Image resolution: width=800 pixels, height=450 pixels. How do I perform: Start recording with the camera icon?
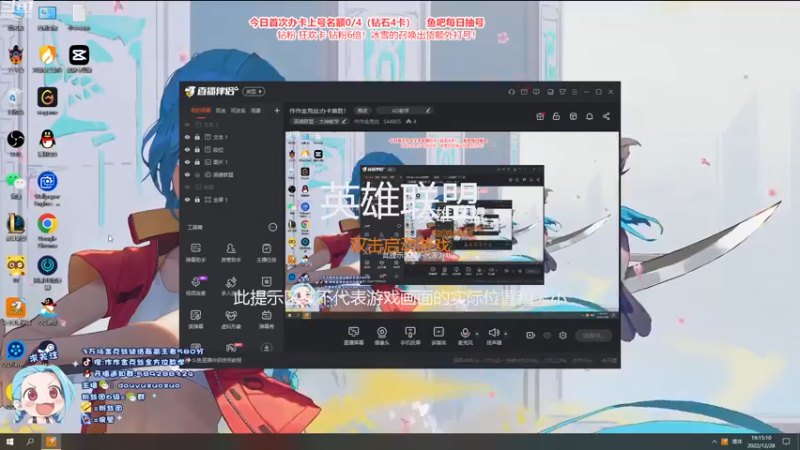point(531,335)
